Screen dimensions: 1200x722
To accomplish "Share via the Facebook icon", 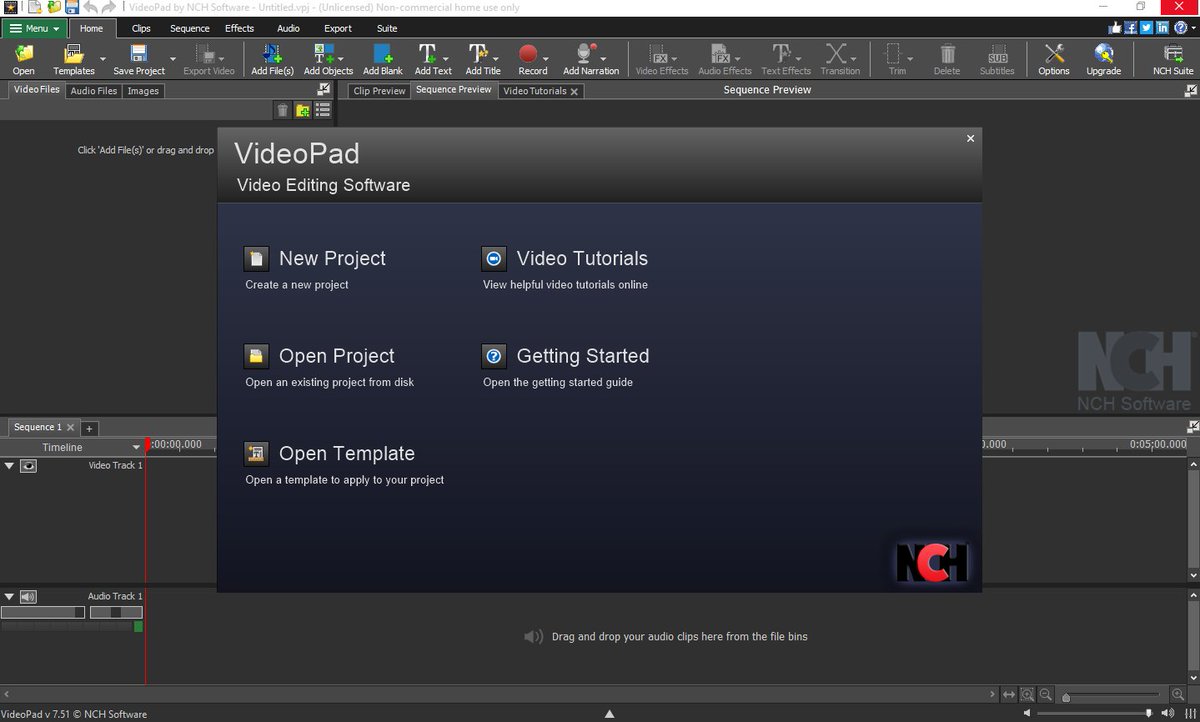I will tap(1131, 28).
